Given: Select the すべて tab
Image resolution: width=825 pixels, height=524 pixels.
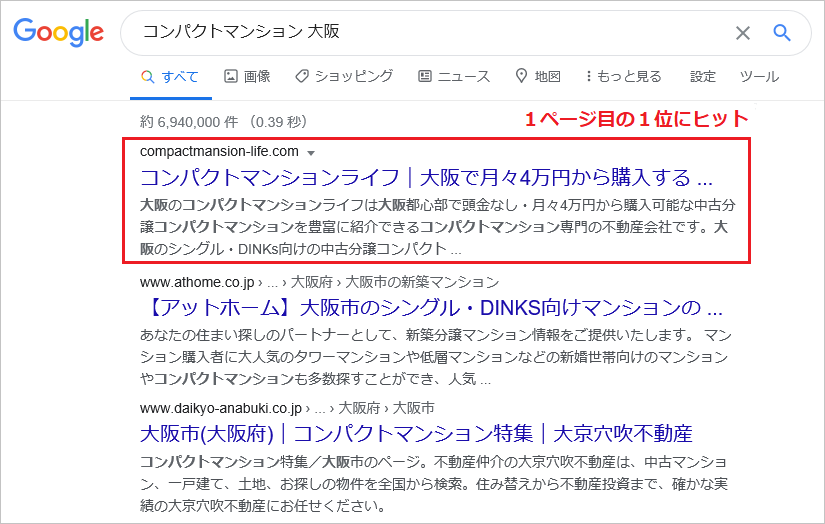Looking at the screenshot, I should (170, 77).
